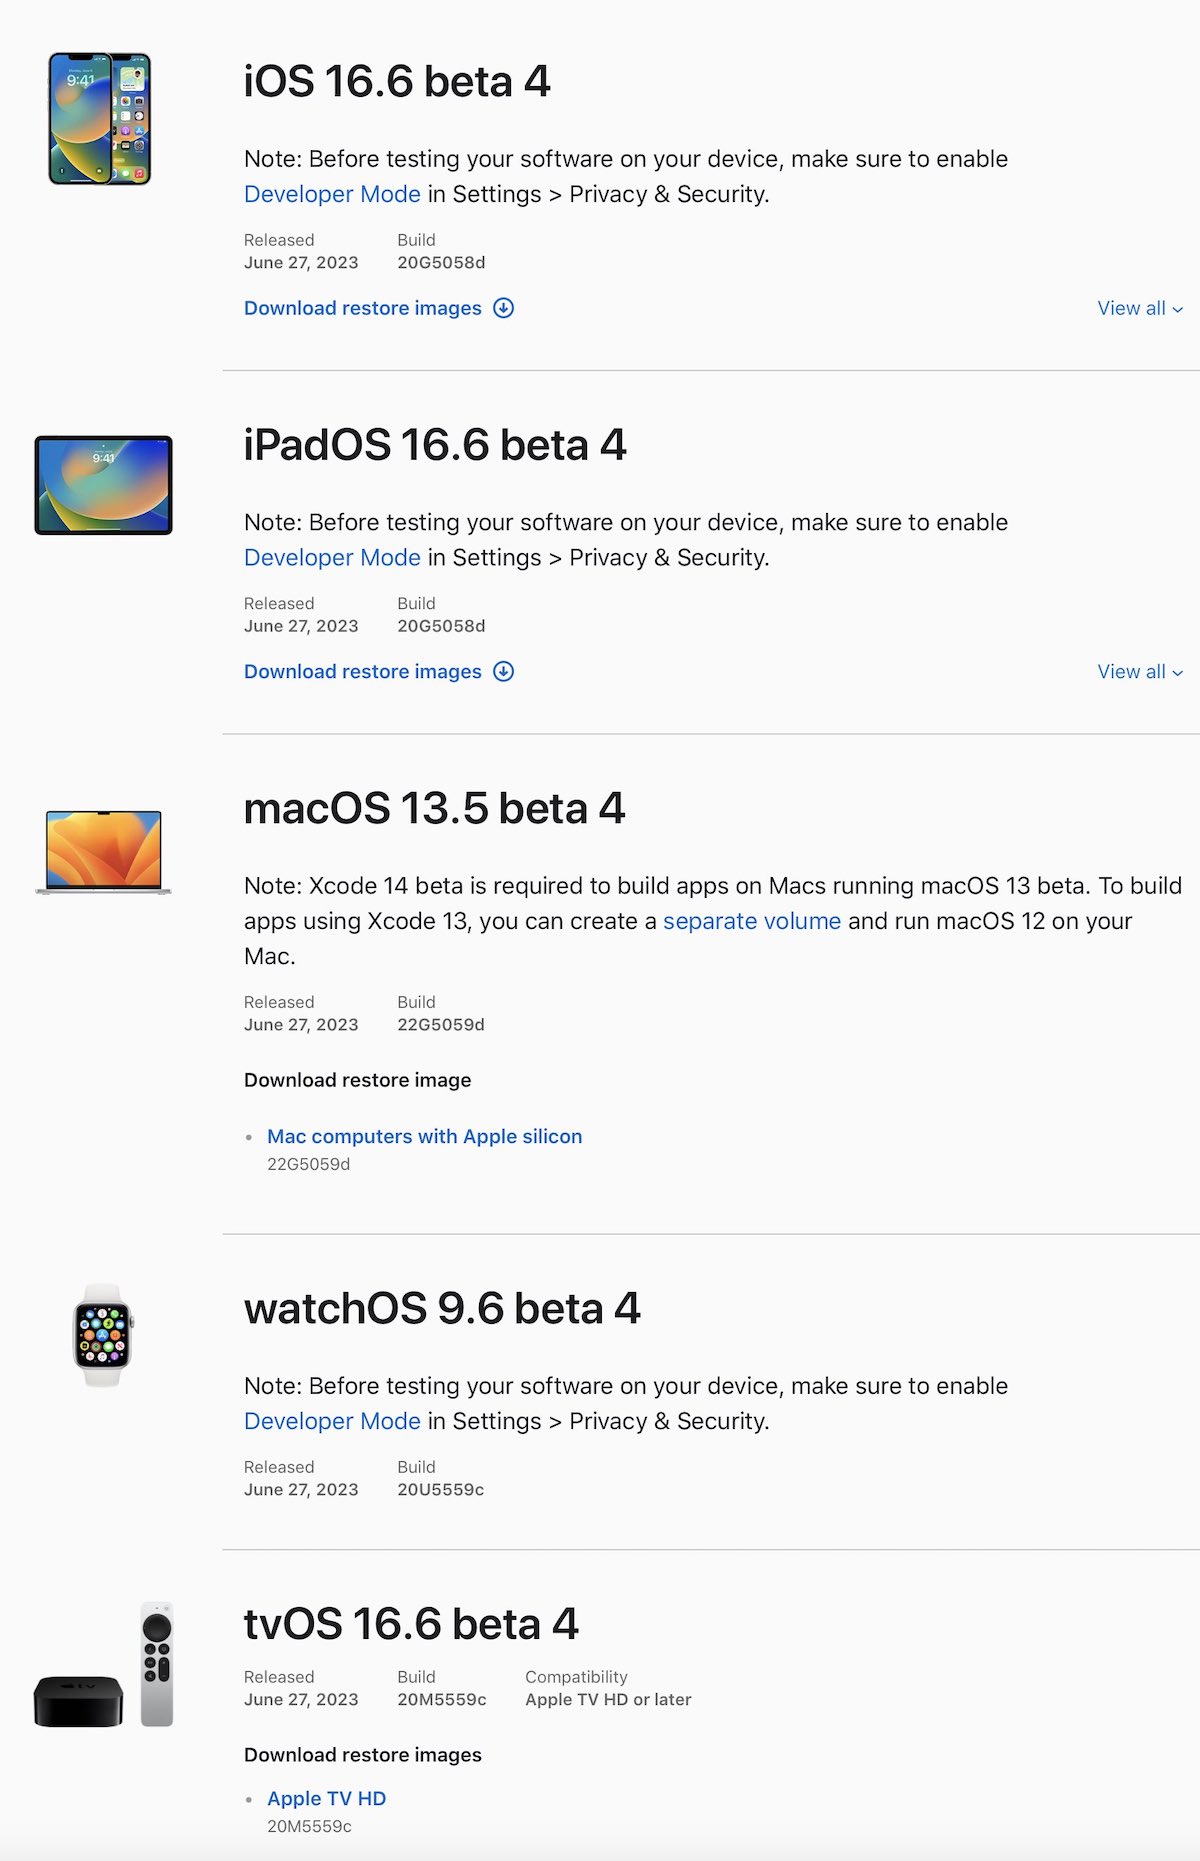Click Download restore images in iPadOS section
Viewport: 1200px width, 1861px height.
(x=363, y=671)
